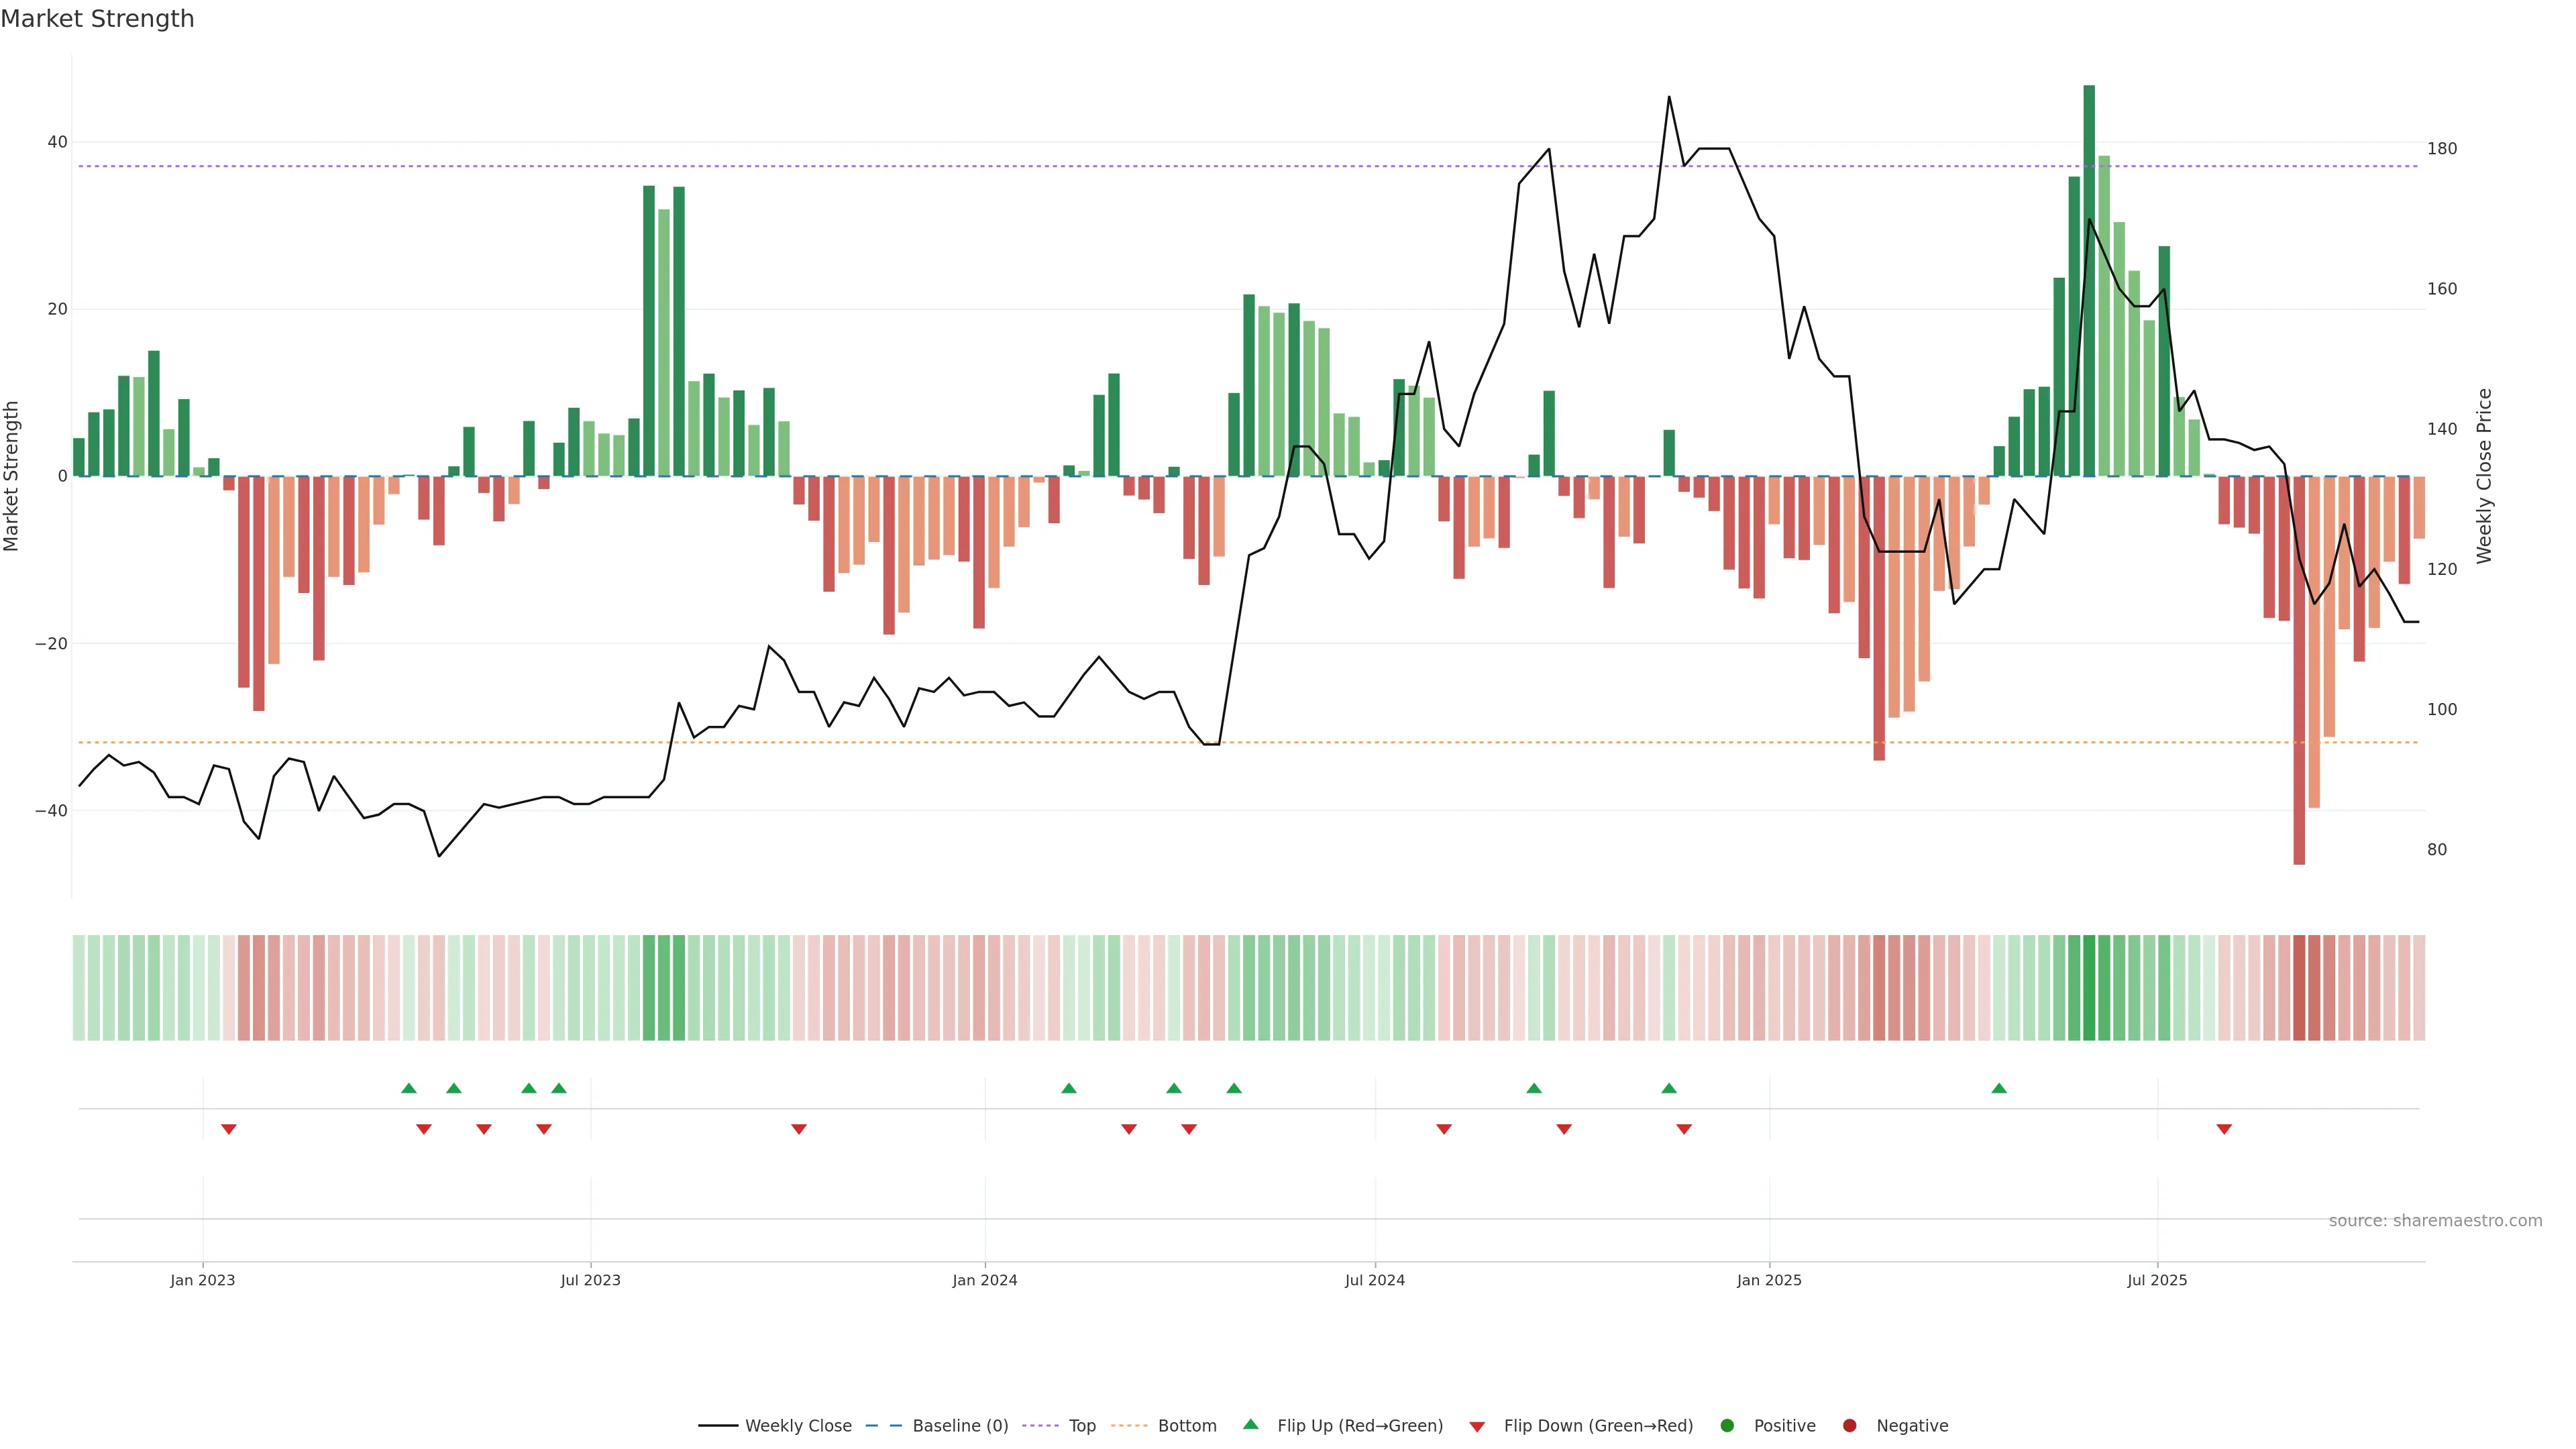Click the purple dotted Top threshold line
Image resolution: width=2576 pixels, height=1449 pixels.
tap(1000, 166)
